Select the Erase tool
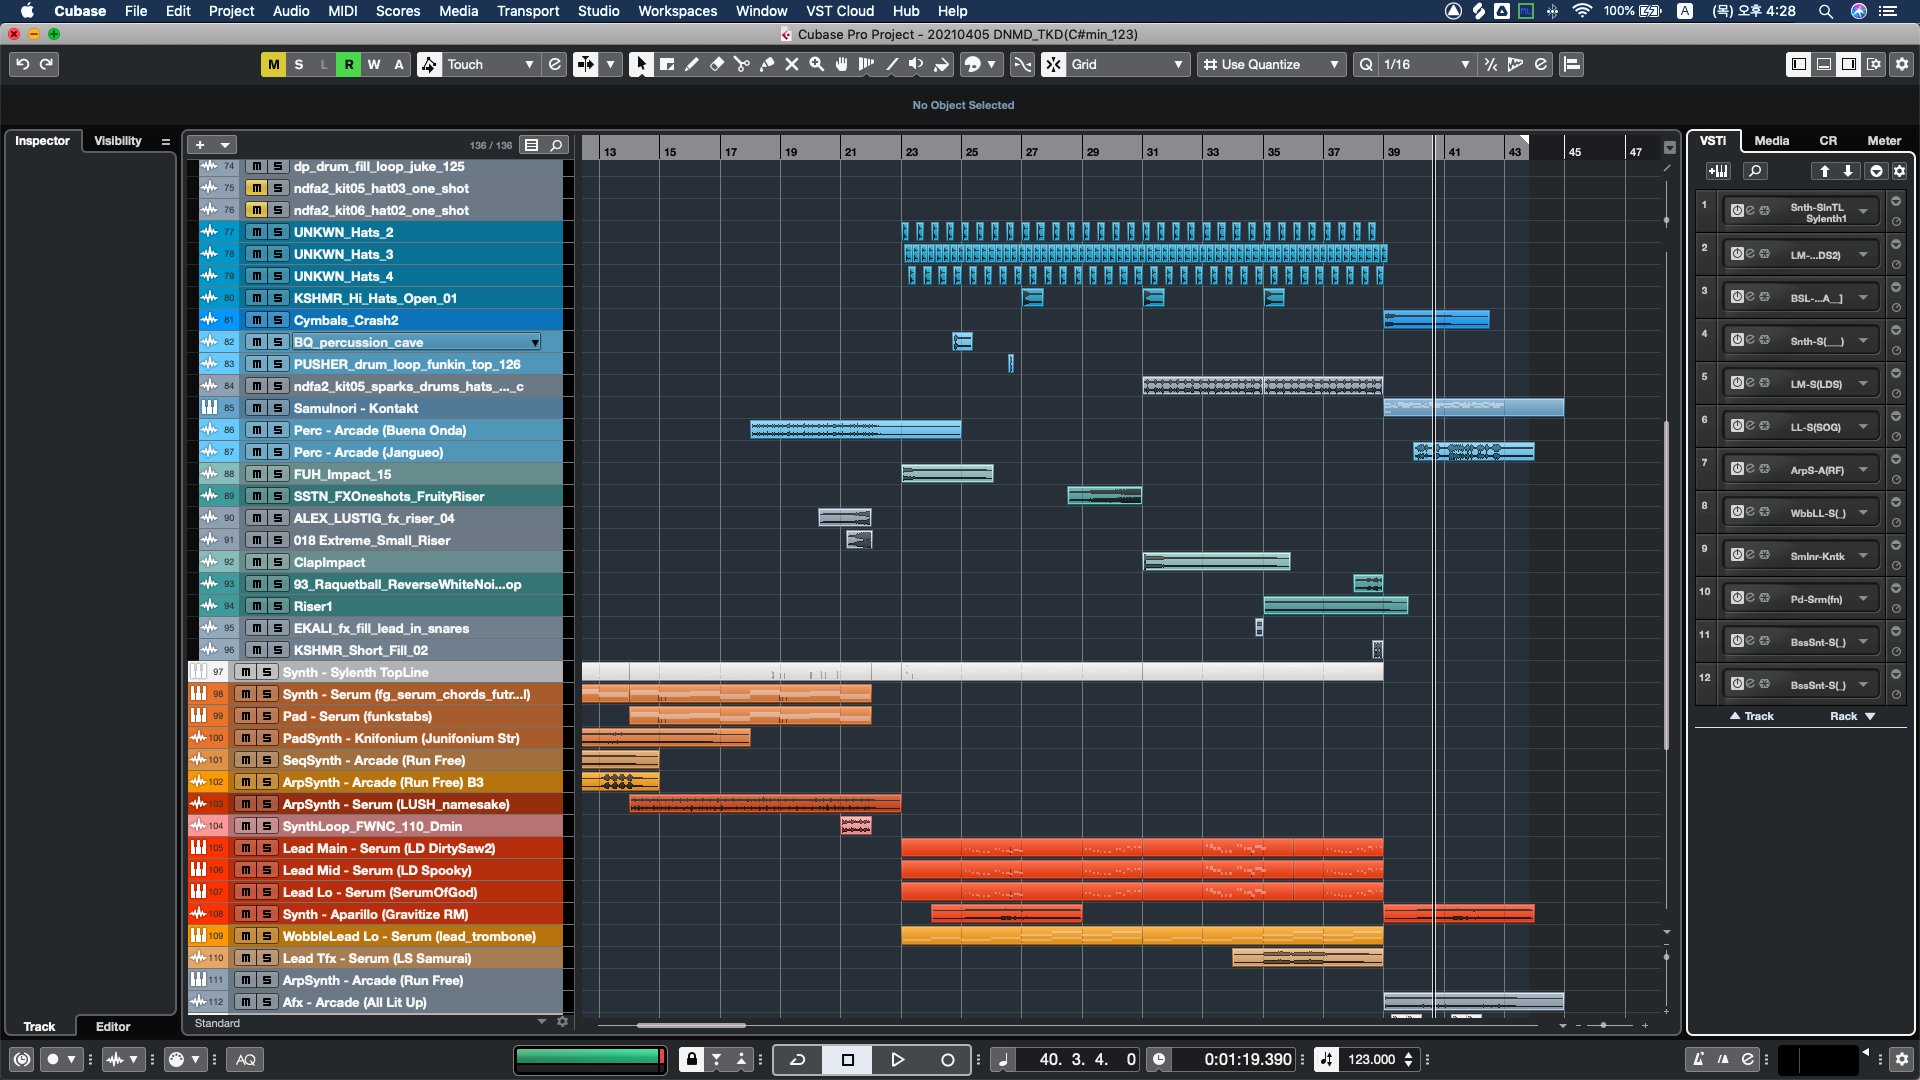 point(716,64)
